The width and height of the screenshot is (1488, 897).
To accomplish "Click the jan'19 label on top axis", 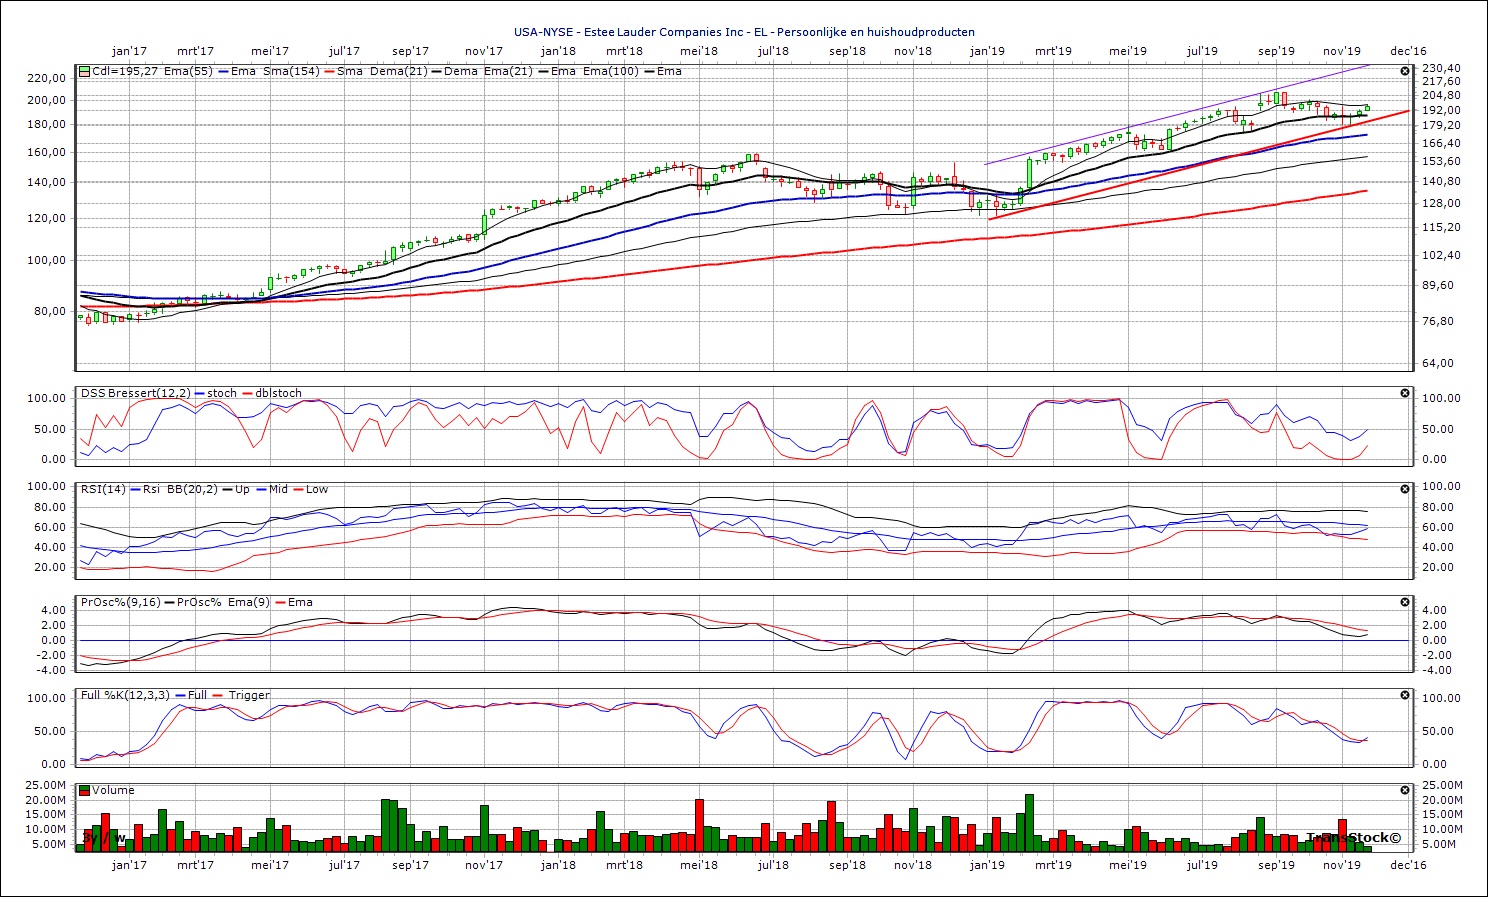I will [987, 51].
